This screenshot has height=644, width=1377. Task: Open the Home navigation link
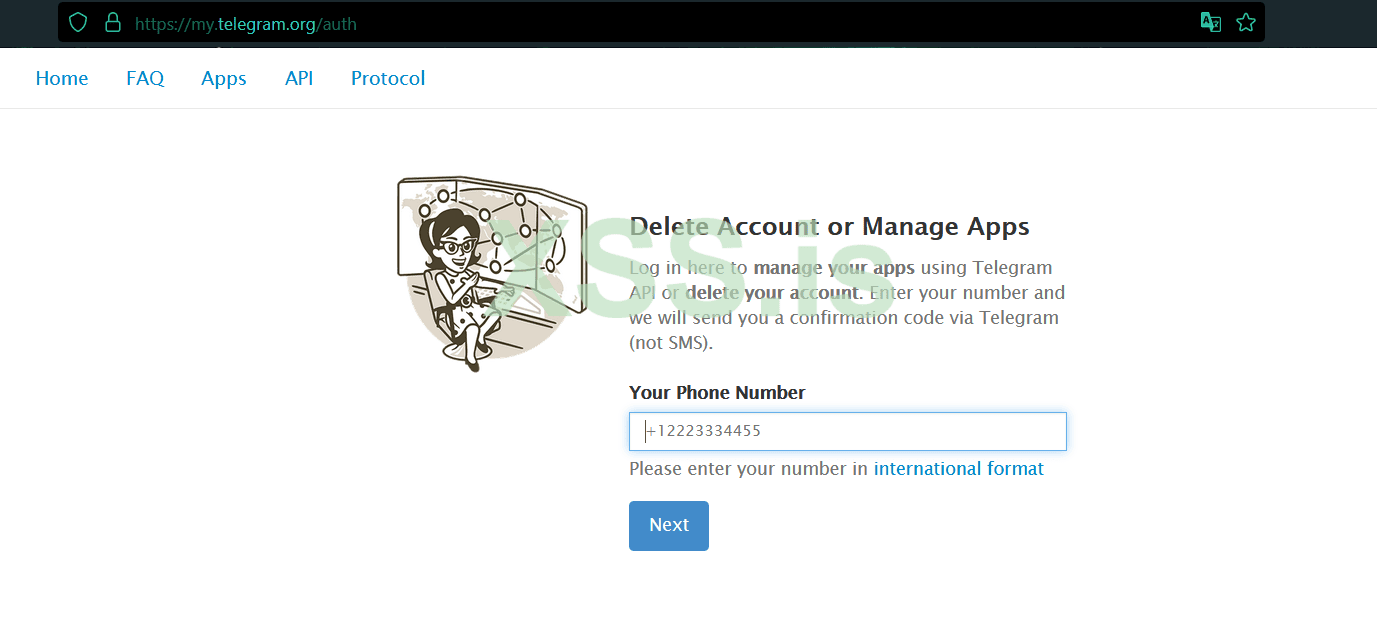(x=62, y=78)
